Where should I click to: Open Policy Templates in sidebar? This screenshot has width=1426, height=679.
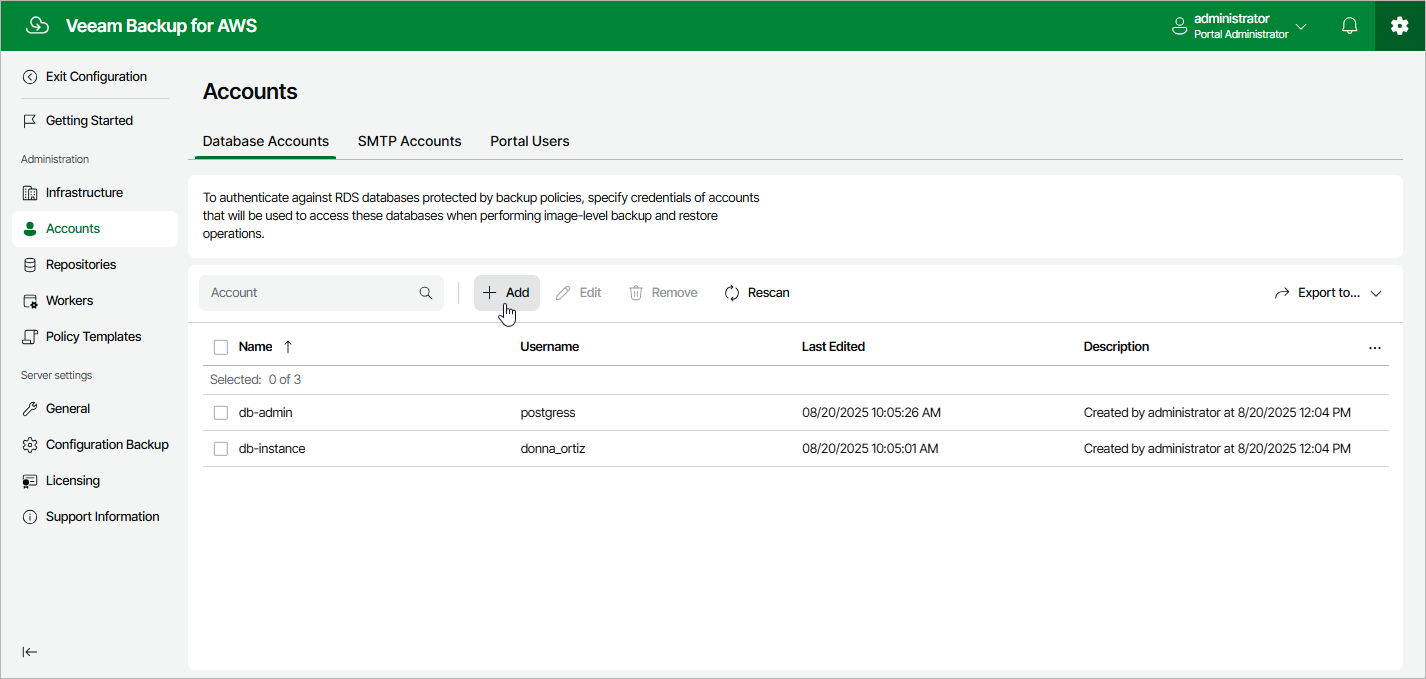95,337
